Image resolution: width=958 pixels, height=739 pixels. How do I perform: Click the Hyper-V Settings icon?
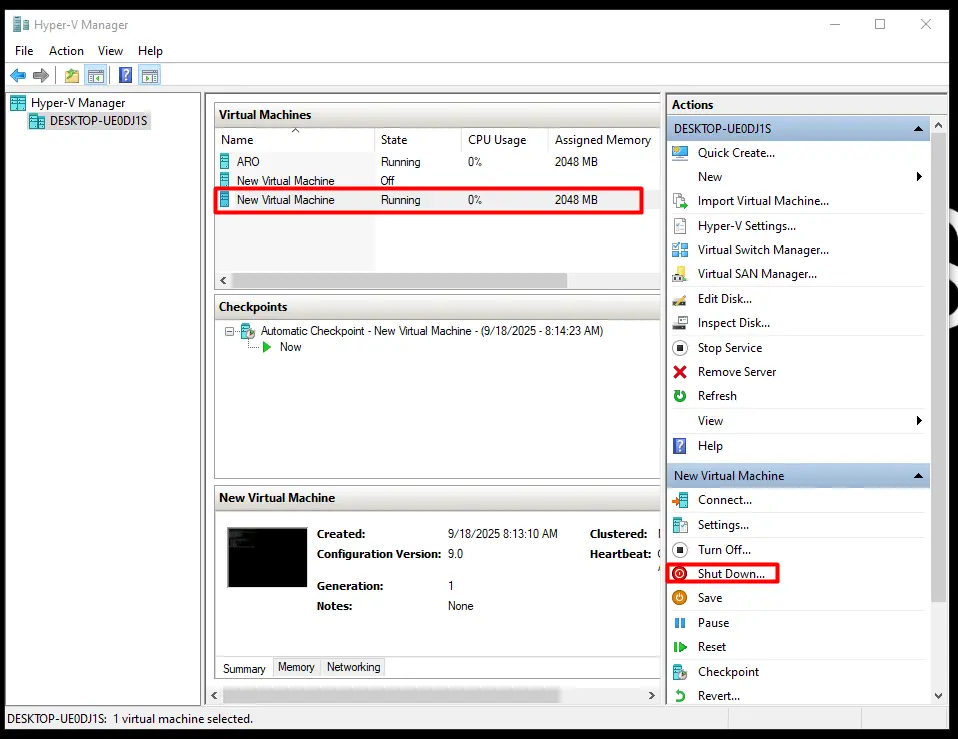coord(680,226)
